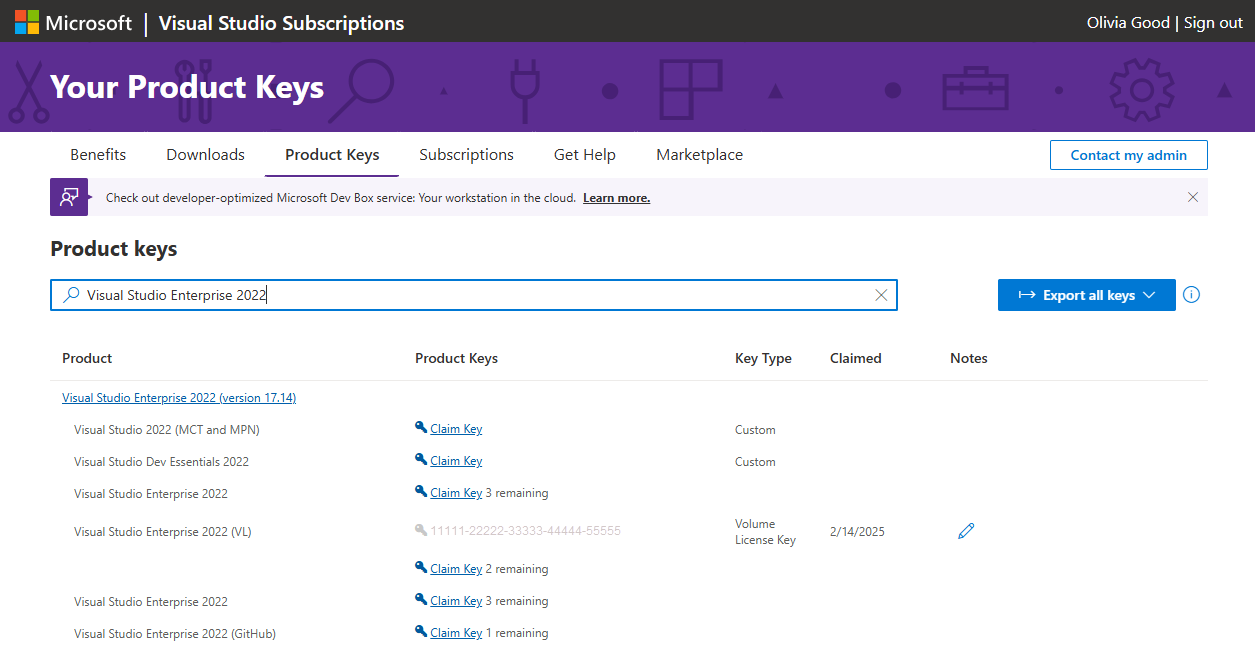Click the search magnifier icon
Image resolution: width=1255 pixels, height=650 pixels.
coord(71,295)
